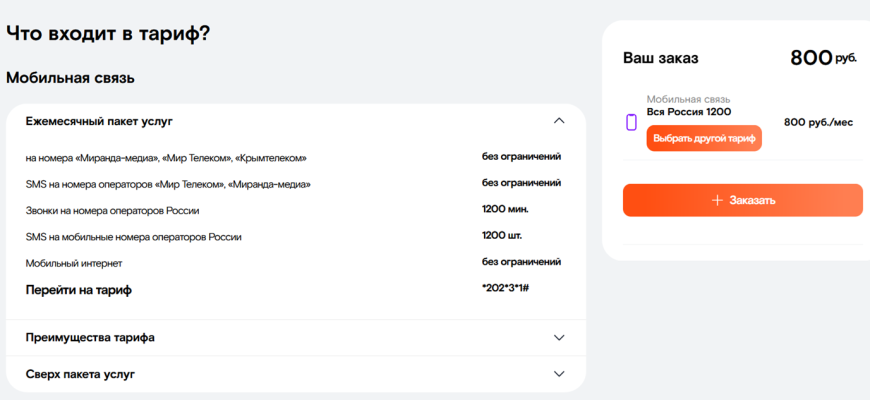Click the plus icon beside Заказать
This screenshot has width=870, height=400.
716,200
